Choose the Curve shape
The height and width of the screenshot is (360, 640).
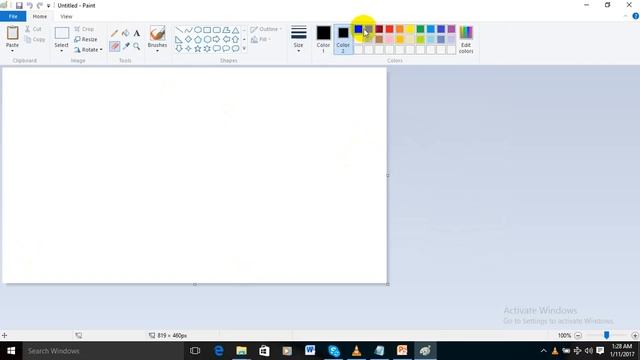[188, 30]
